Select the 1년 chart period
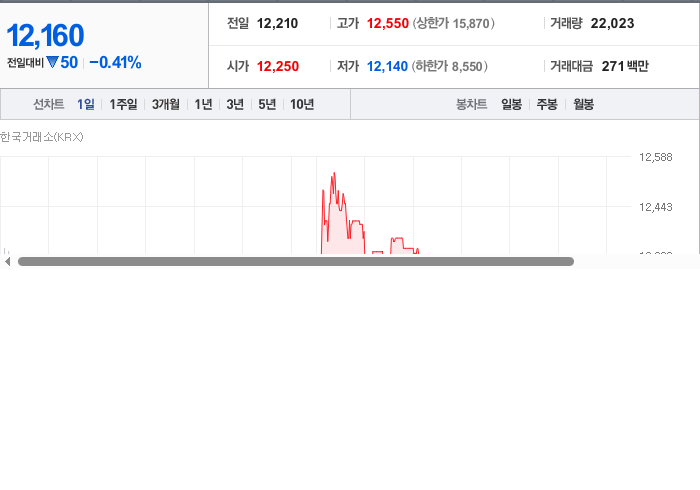Viewport: 700px width, 490px height. pos(204,104)
